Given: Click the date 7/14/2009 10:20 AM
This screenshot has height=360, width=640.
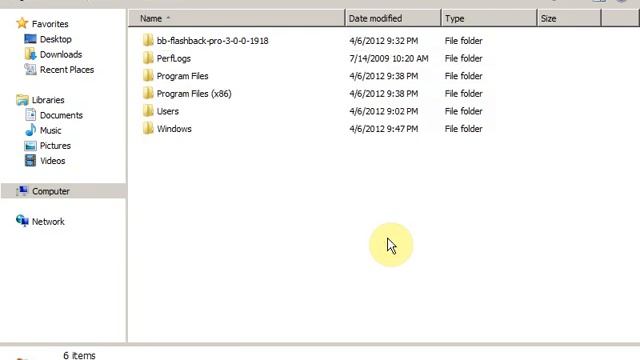Looking at the screenshot, I should click(x=389, y=58).
